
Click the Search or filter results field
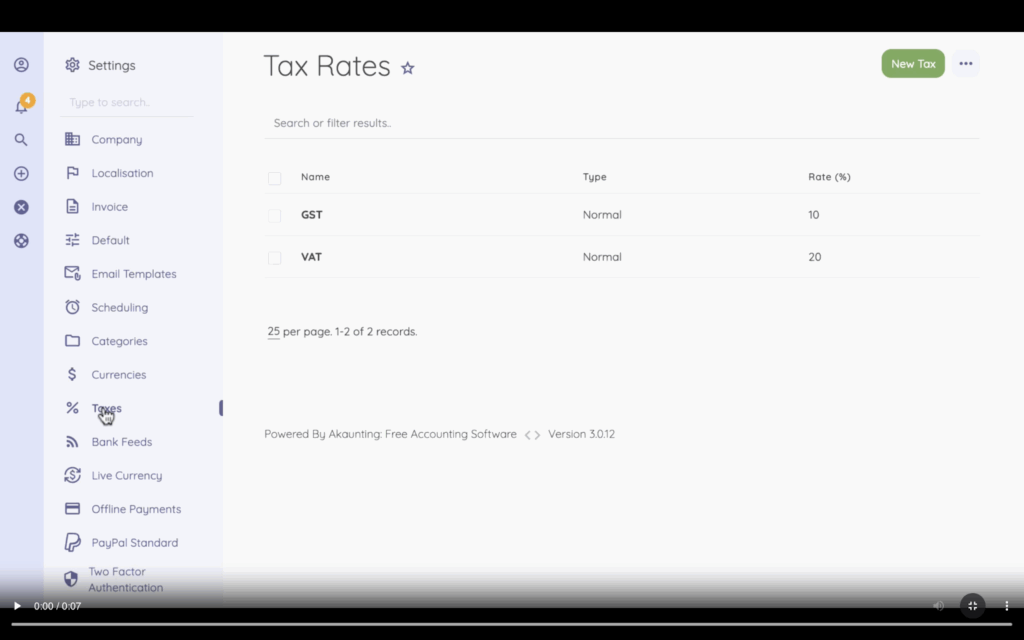[x=620, y=123]
